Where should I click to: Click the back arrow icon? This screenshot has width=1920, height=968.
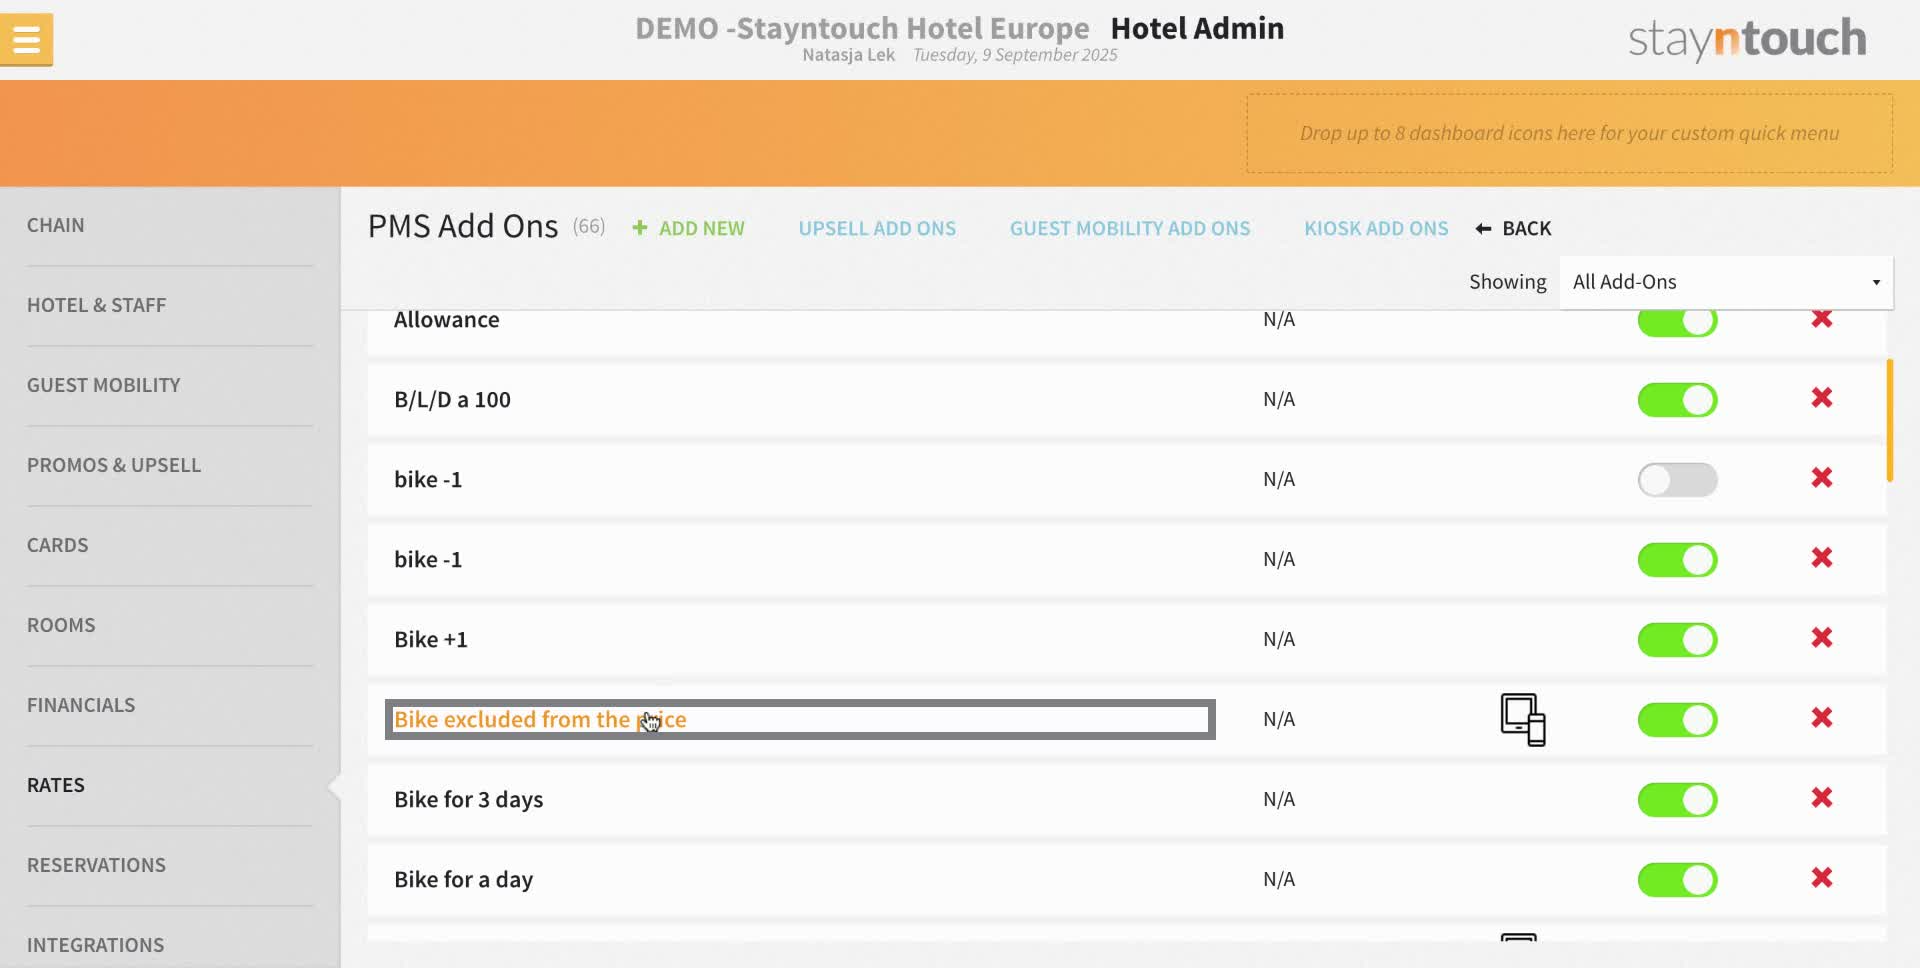click(x=1483, y=228)
